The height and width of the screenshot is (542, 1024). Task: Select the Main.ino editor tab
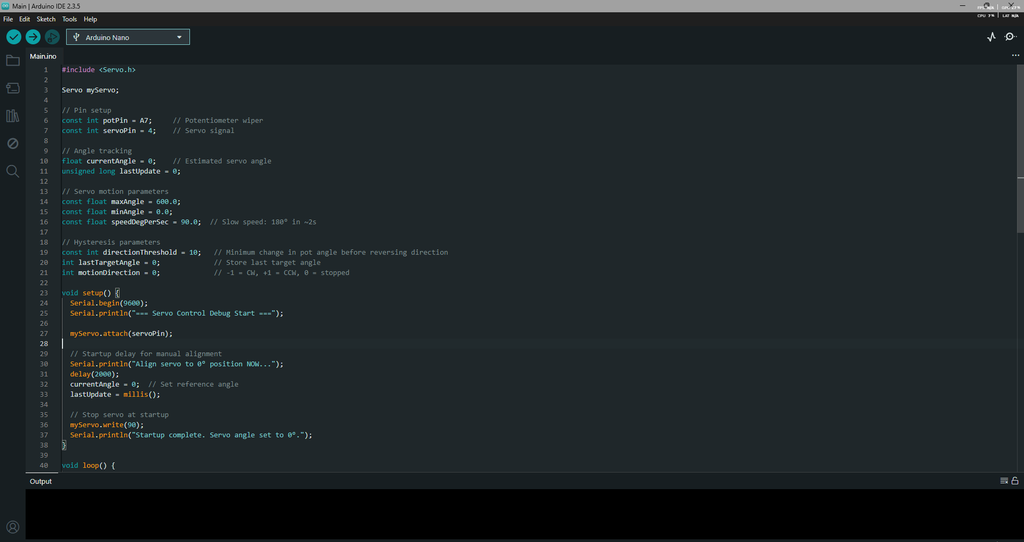43,56
